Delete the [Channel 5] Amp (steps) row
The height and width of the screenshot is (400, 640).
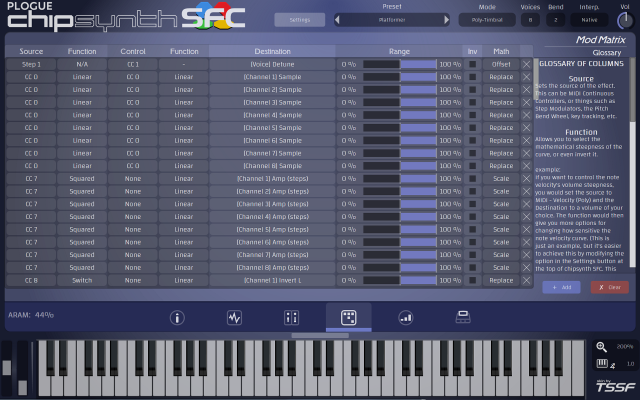pos(527,229)
